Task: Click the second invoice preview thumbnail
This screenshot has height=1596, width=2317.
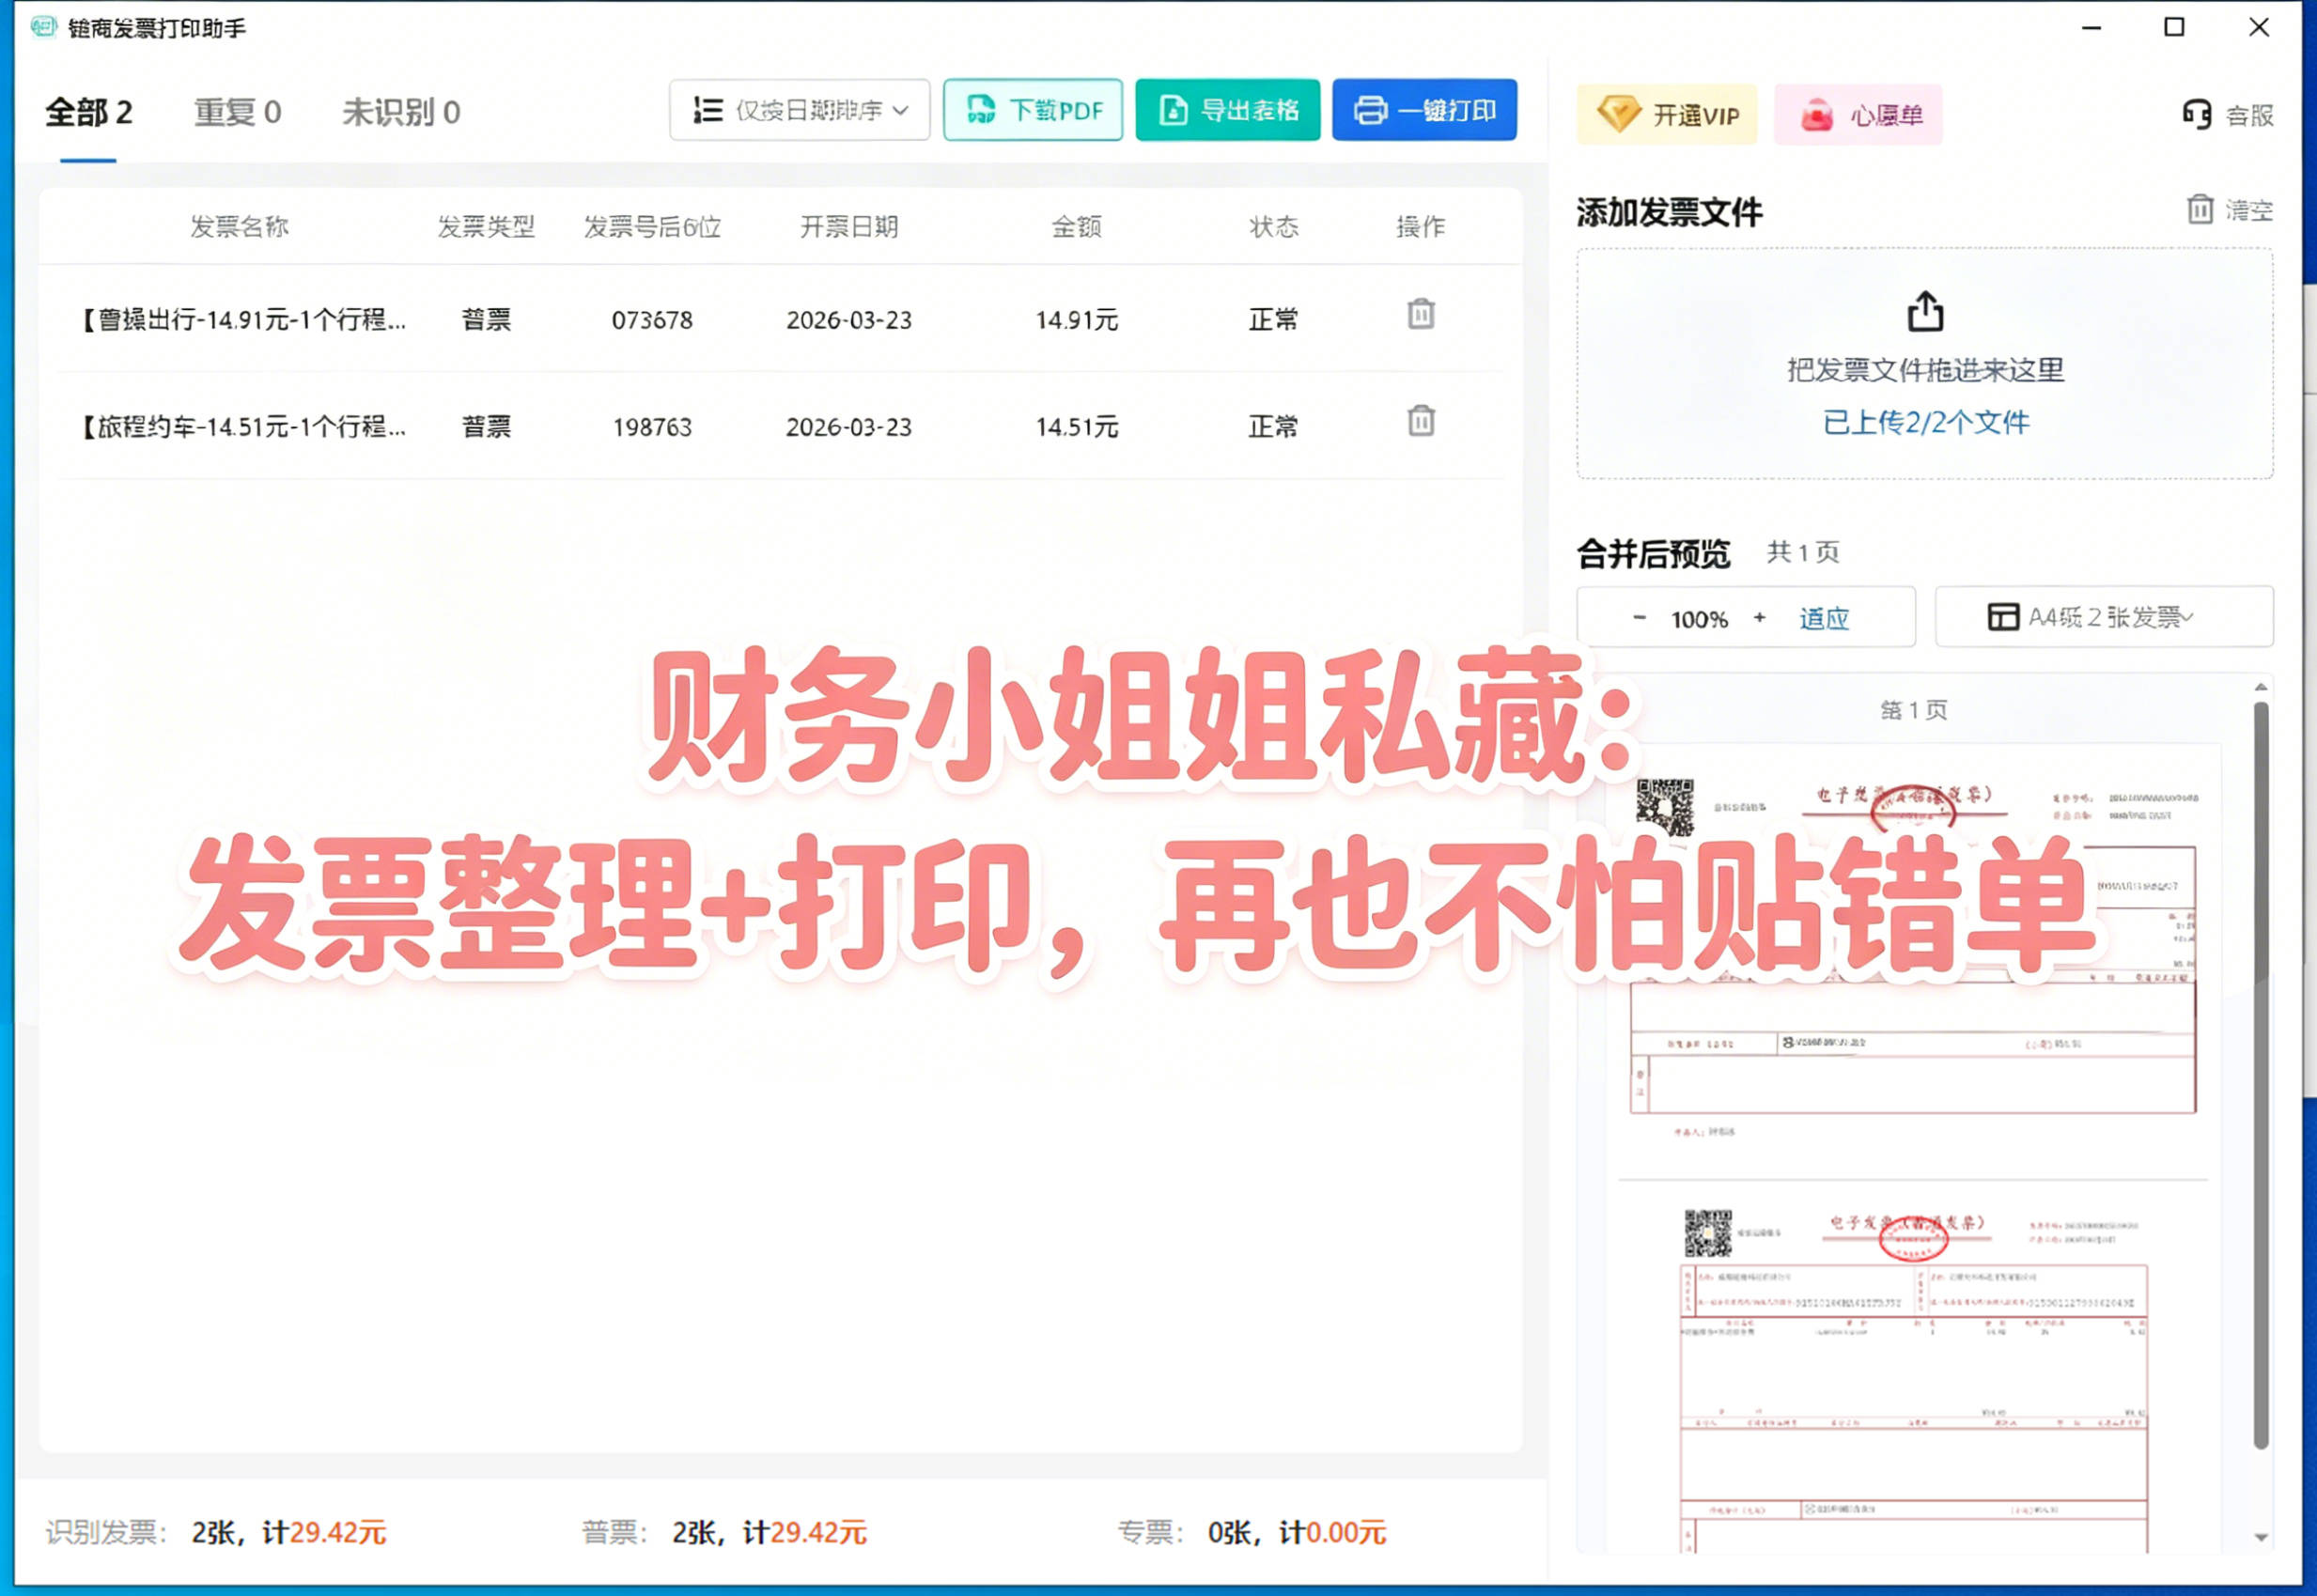Action: point(1913,1380)
